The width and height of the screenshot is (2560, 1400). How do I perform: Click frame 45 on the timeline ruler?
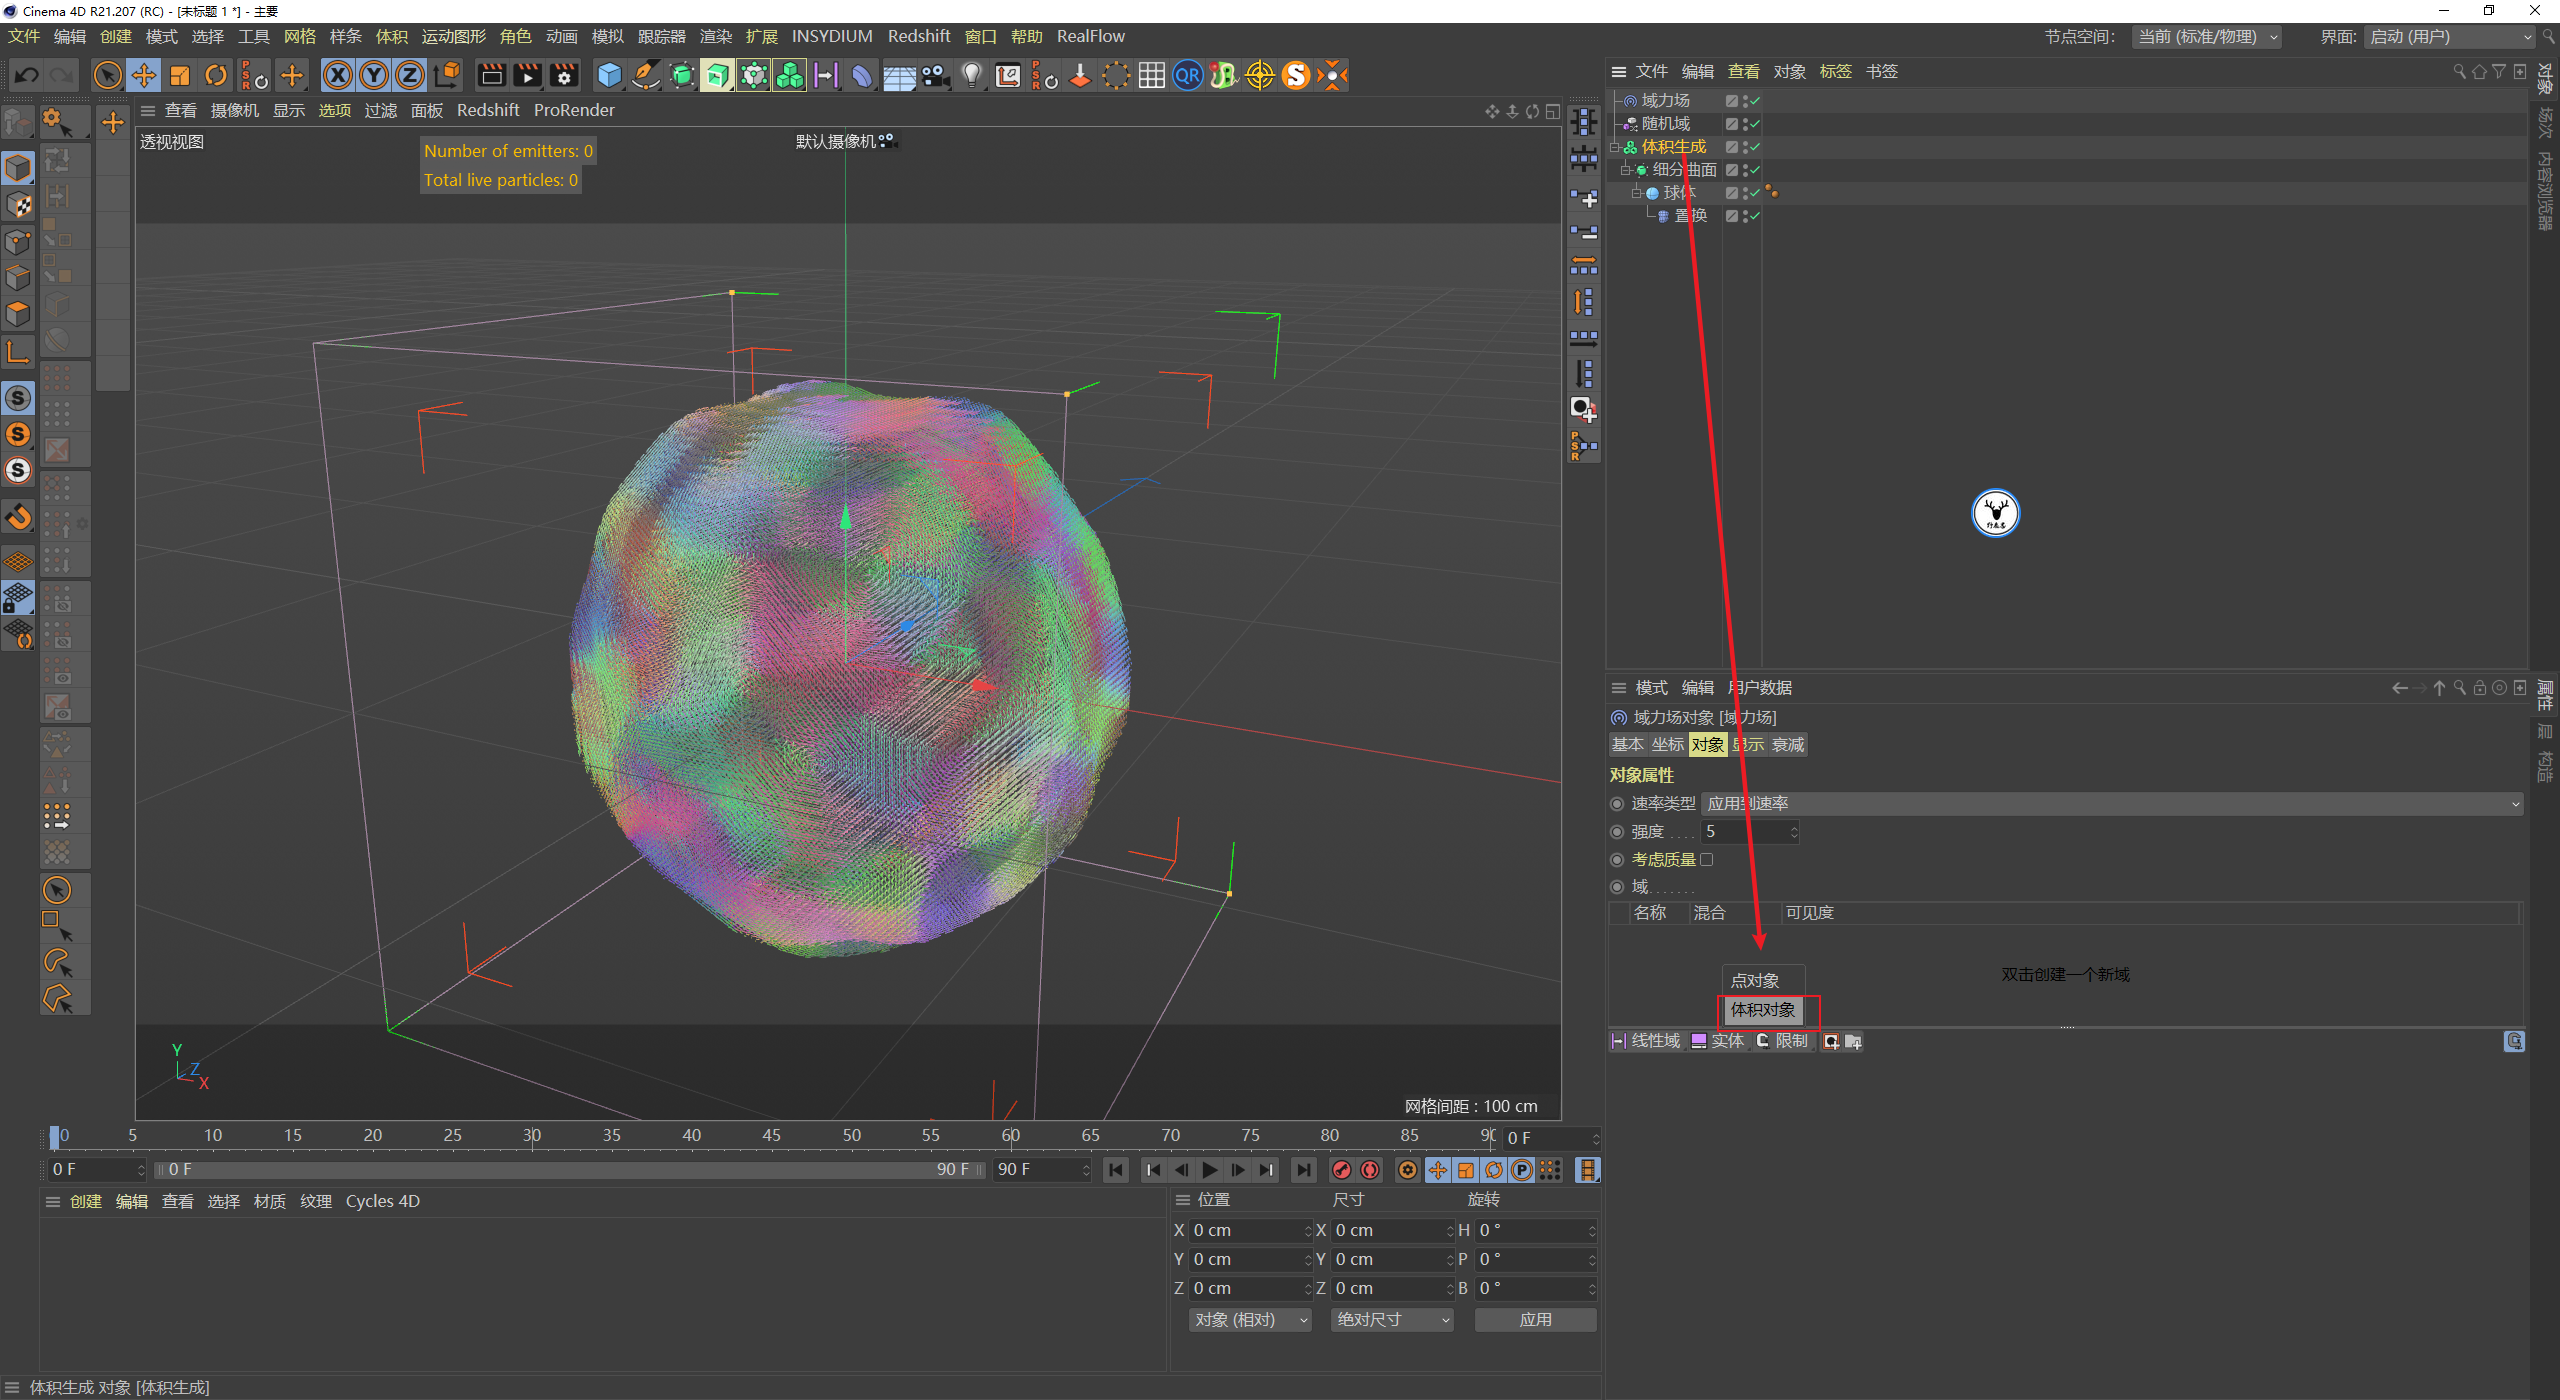(771, 1136)
